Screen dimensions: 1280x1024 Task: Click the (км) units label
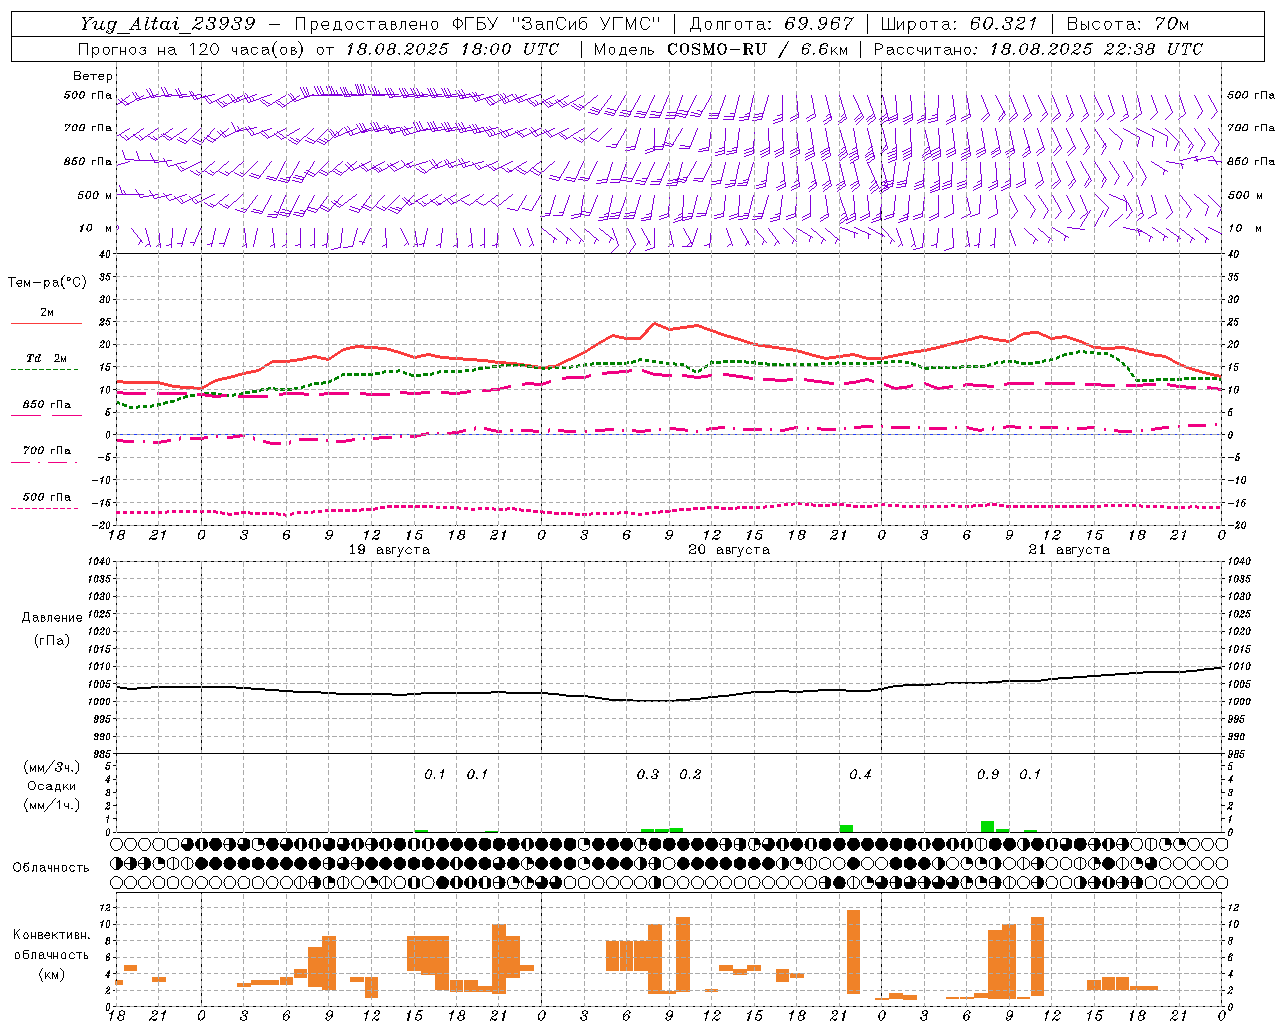coord(53,974)
